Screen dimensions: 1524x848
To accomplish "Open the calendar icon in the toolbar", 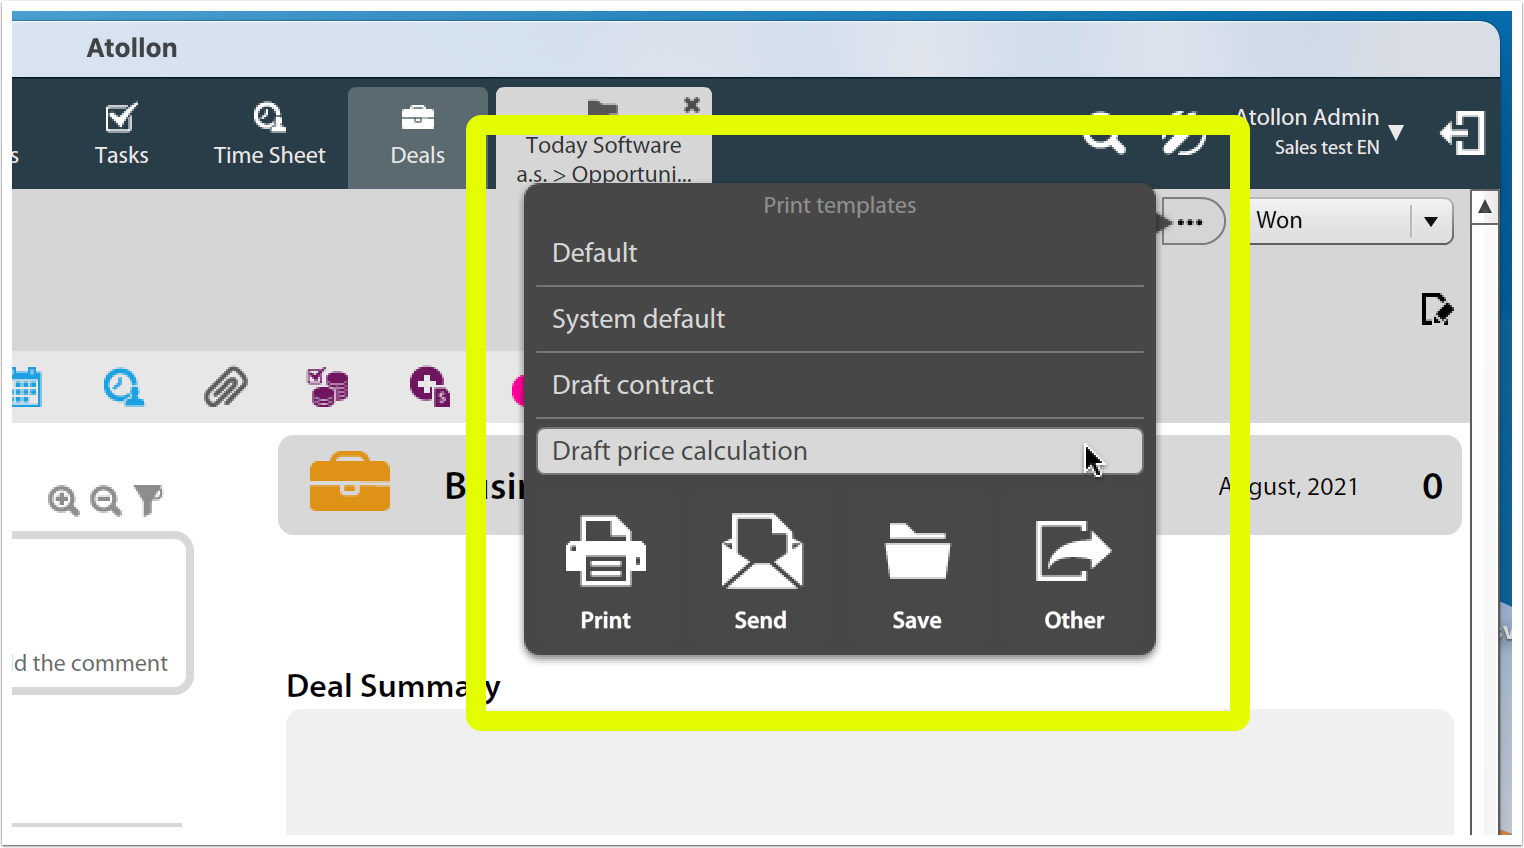I will (26, 387).
